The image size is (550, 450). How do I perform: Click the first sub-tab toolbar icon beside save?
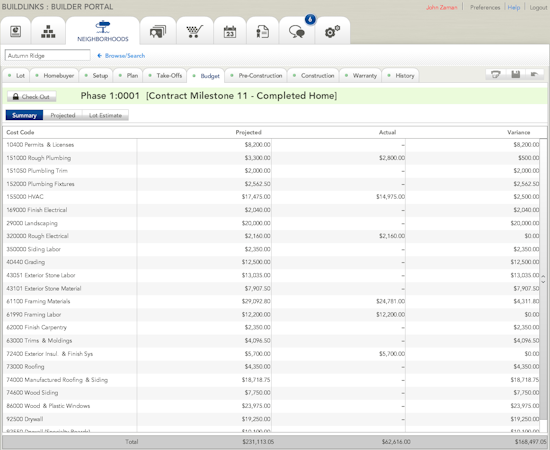tap(495, 74)
